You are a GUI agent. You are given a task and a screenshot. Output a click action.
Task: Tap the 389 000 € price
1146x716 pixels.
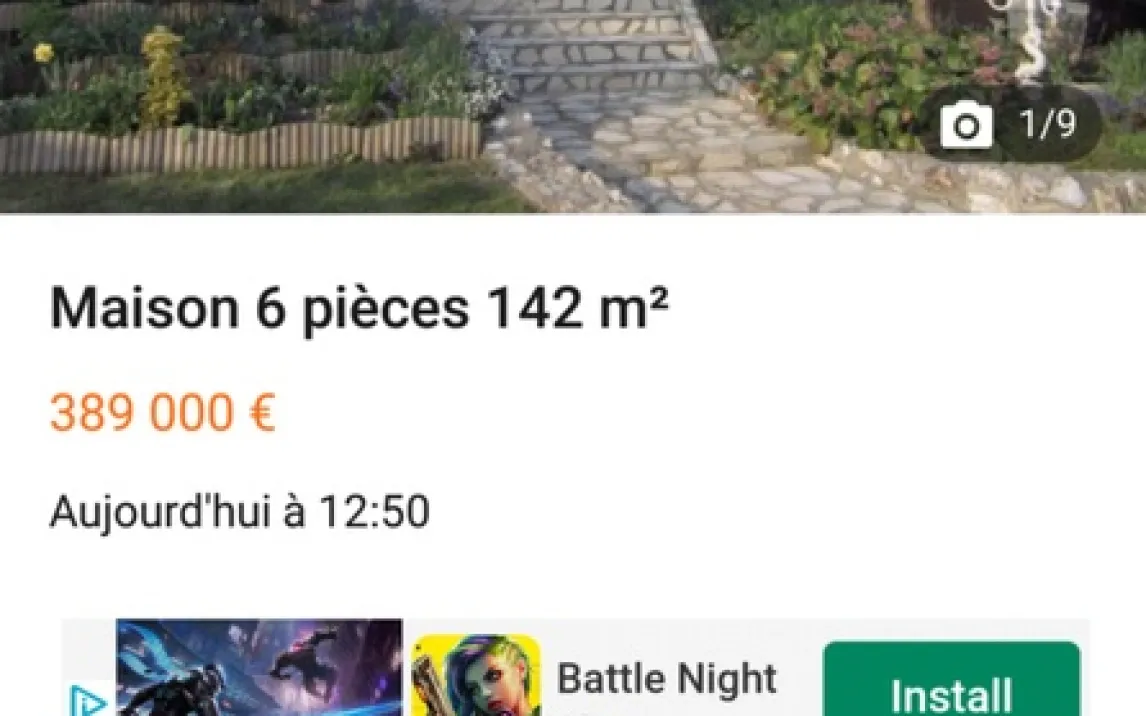pos(162,413)
